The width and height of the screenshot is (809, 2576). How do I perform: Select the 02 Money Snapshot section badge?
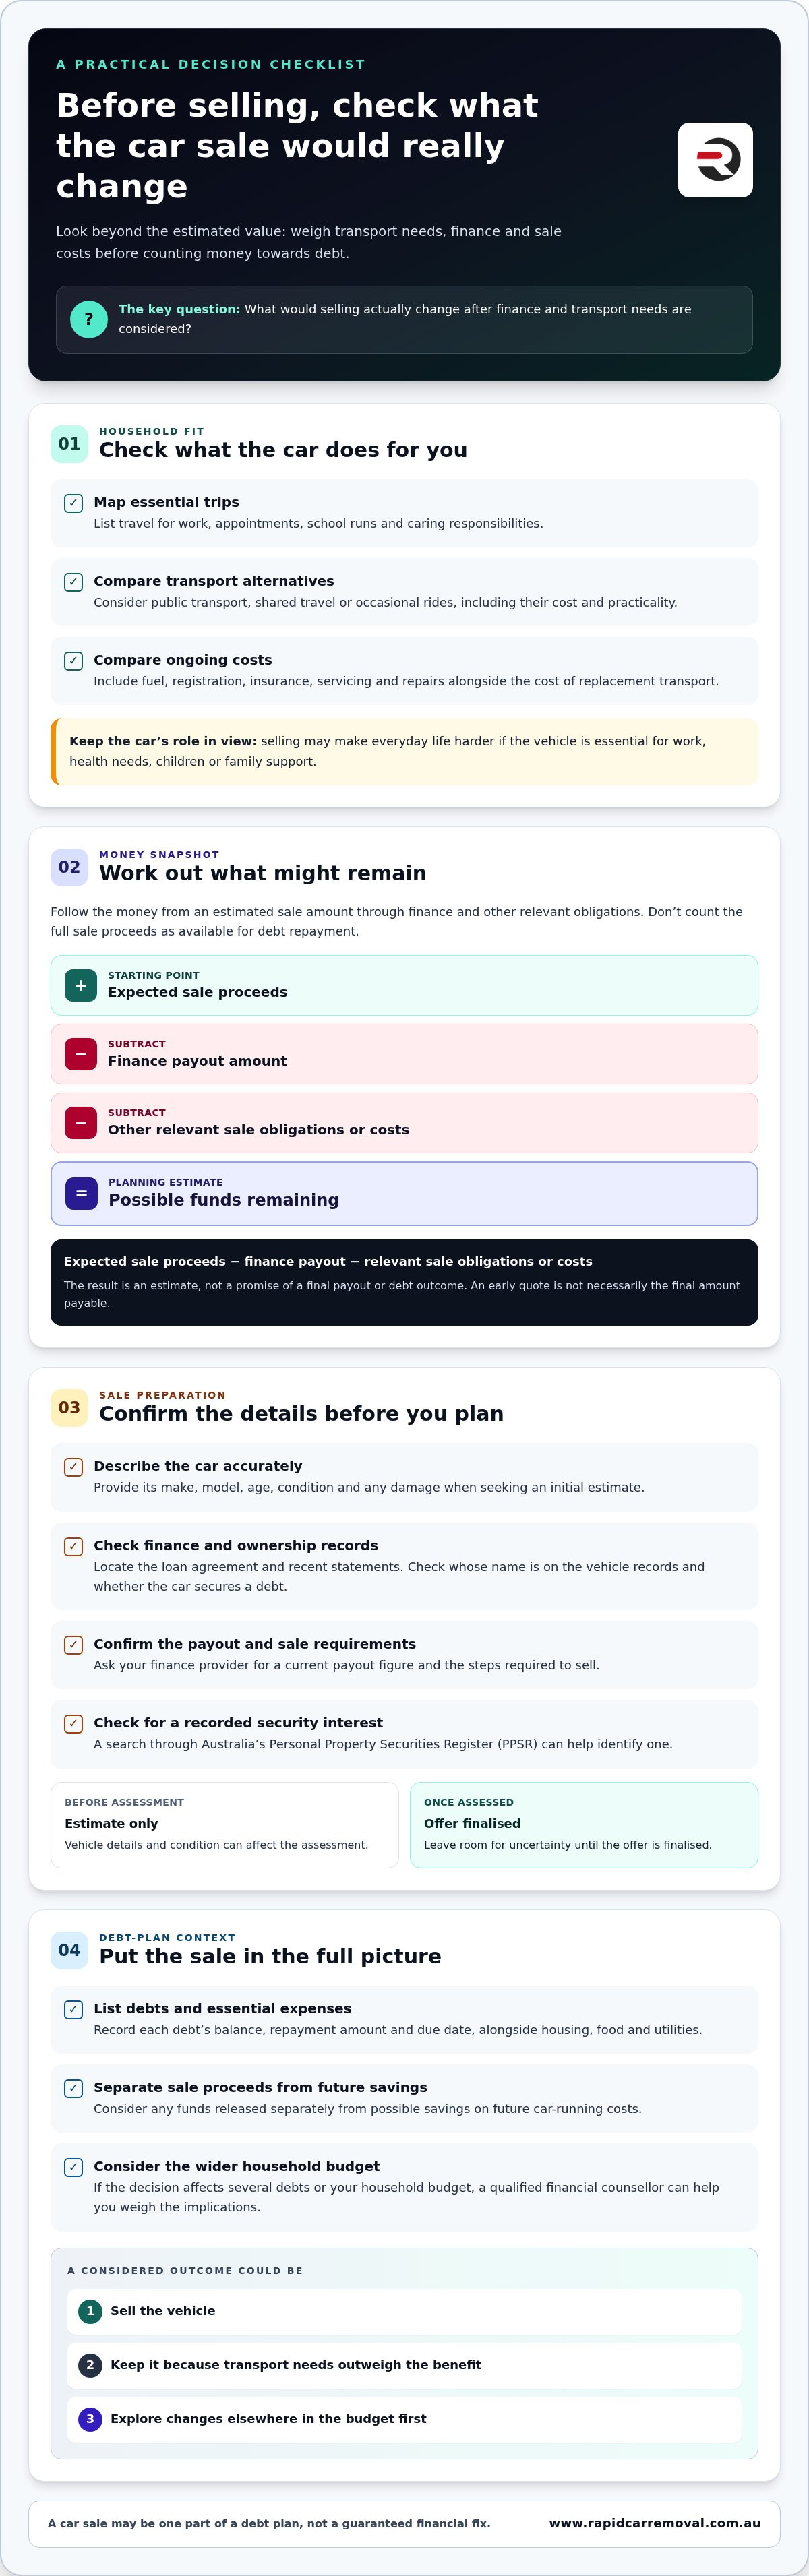69,867
